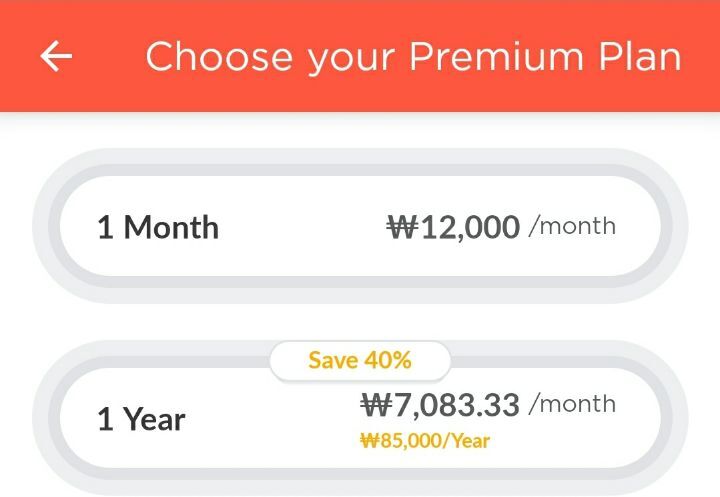Viewport: 720px width, 497px height.
Task: Click empty space between "1 Year" and its price
Action: coord(270,420)
